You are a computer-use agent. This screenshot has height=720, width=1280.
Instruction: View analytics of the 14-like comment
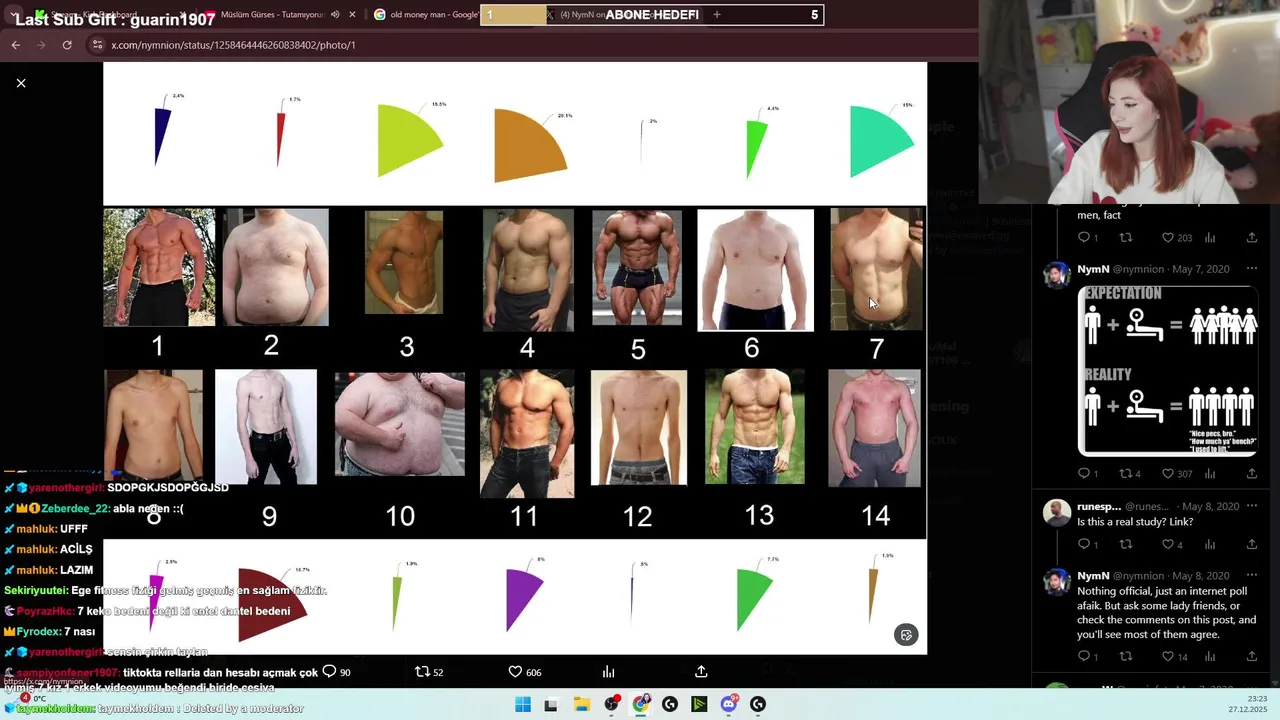point(1210,657)
